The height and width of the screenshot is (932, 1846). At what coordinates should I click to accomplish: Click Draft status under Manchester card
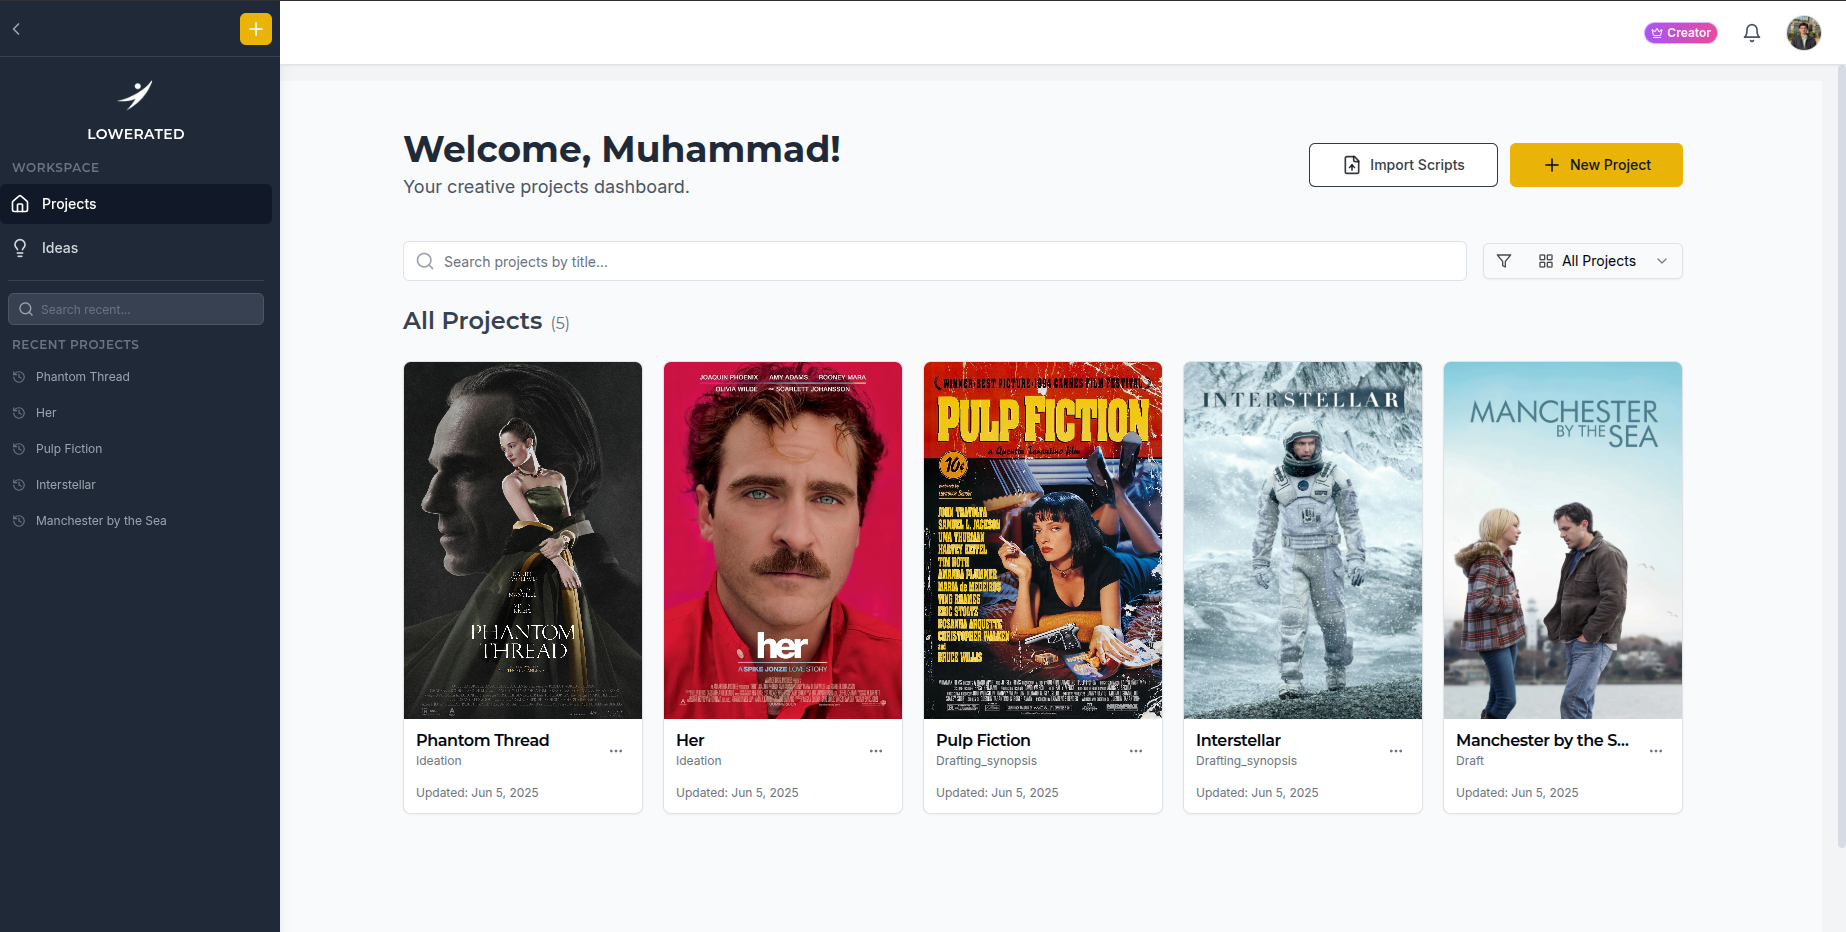pyautogui.click(x=1470, y=761)
